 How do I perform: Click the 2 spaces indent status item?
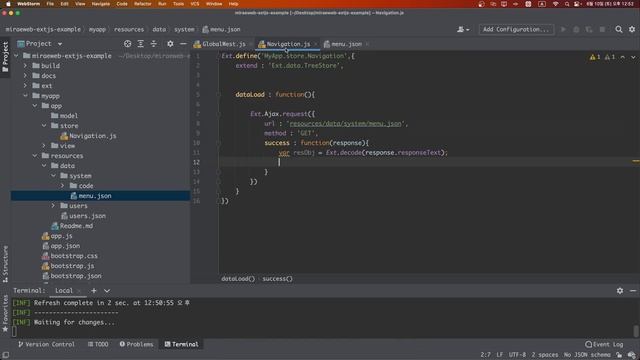coord(544,355)
